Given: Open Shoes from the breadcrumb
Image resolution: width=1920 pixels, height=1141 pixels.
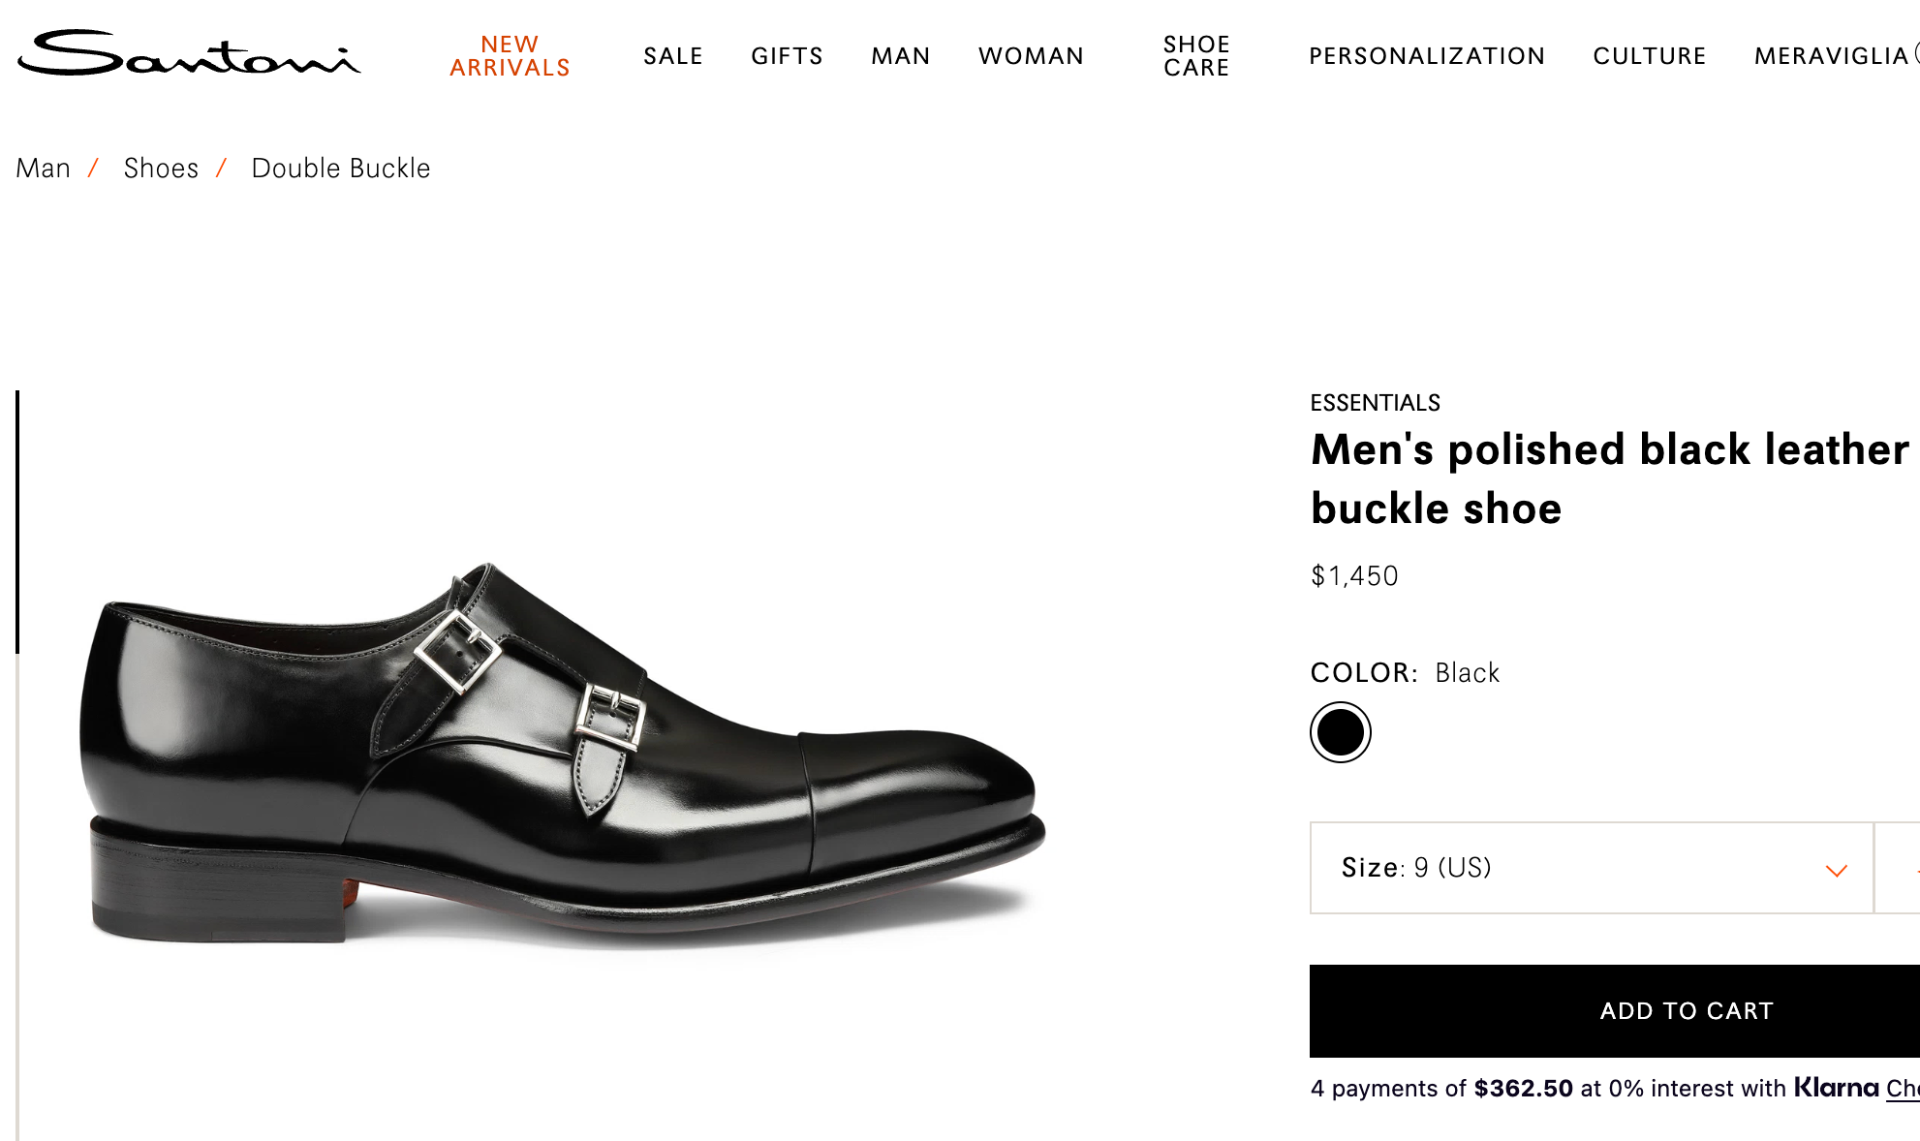Looking at the screenshot, I should coord(160,167).
